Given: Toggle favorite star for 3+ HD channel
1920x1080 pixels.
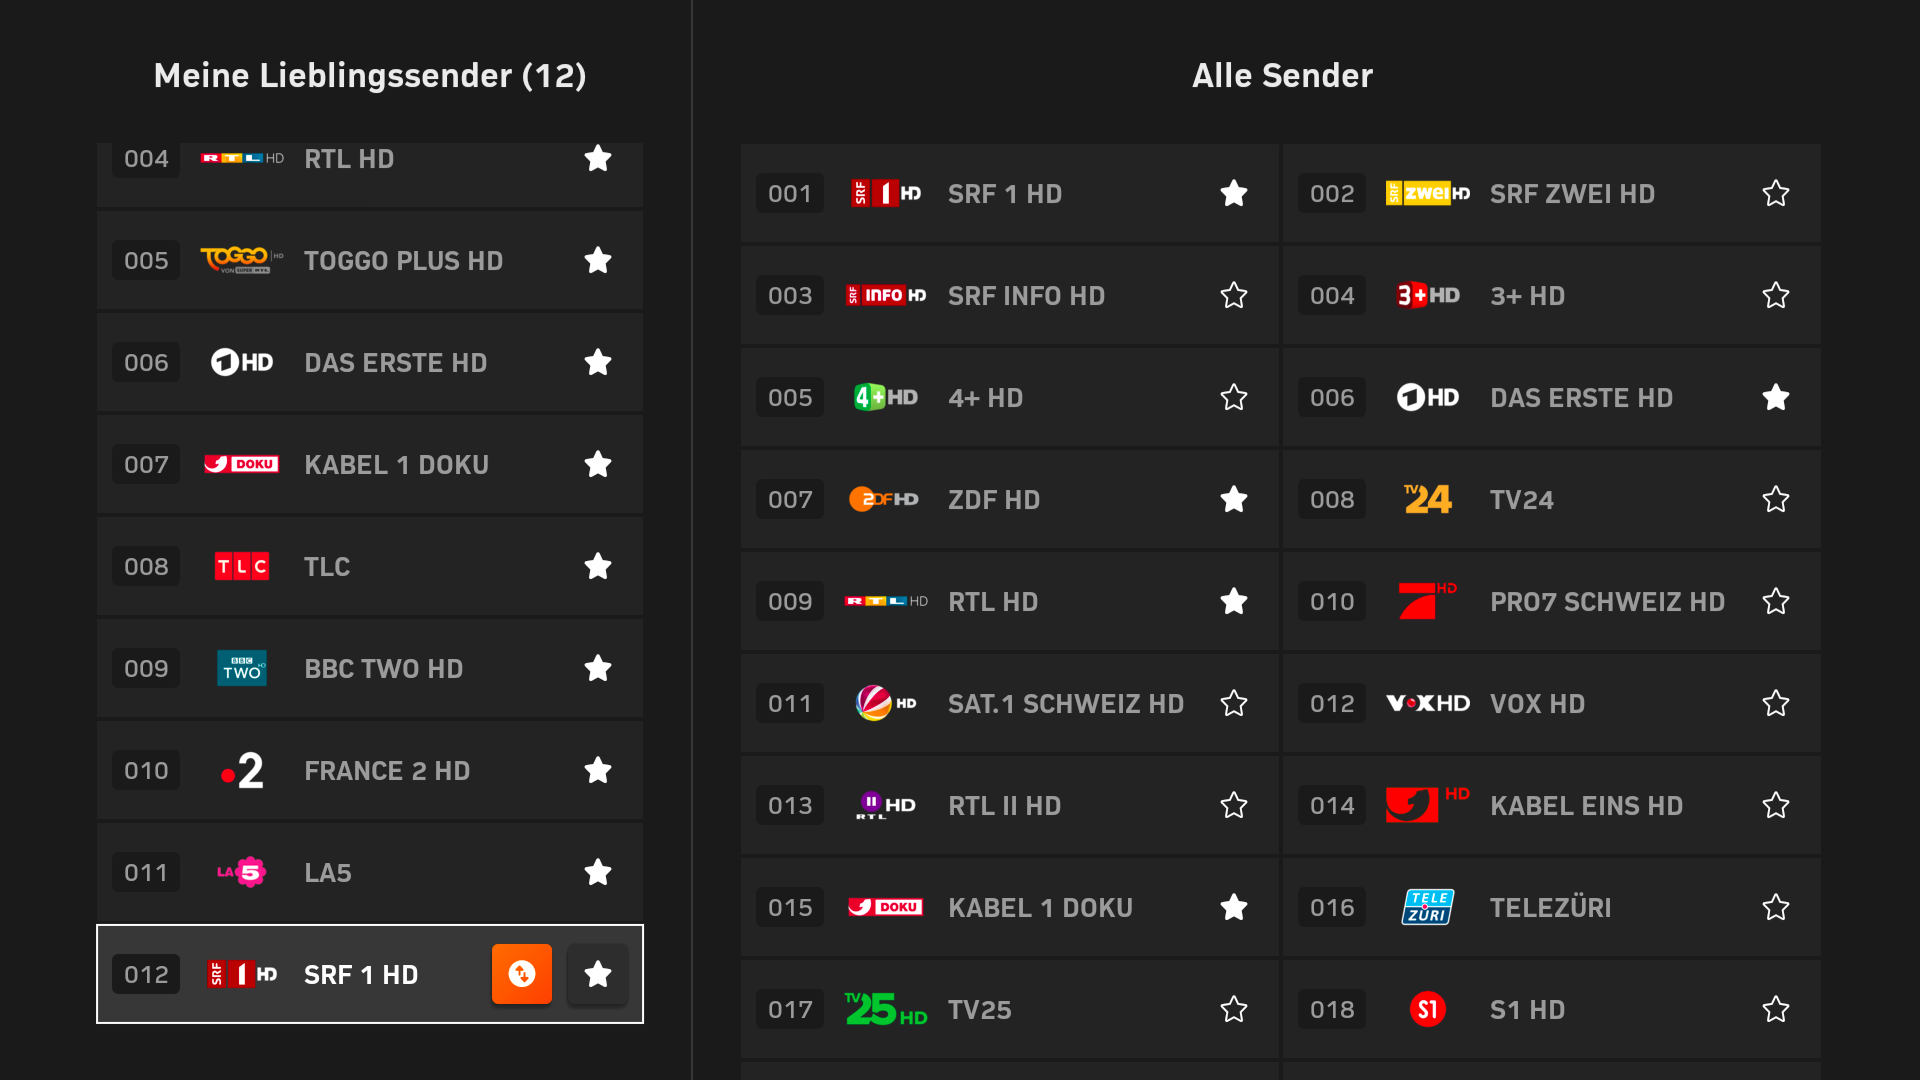Looking at the screenshot, I should tap(1775, 296).
